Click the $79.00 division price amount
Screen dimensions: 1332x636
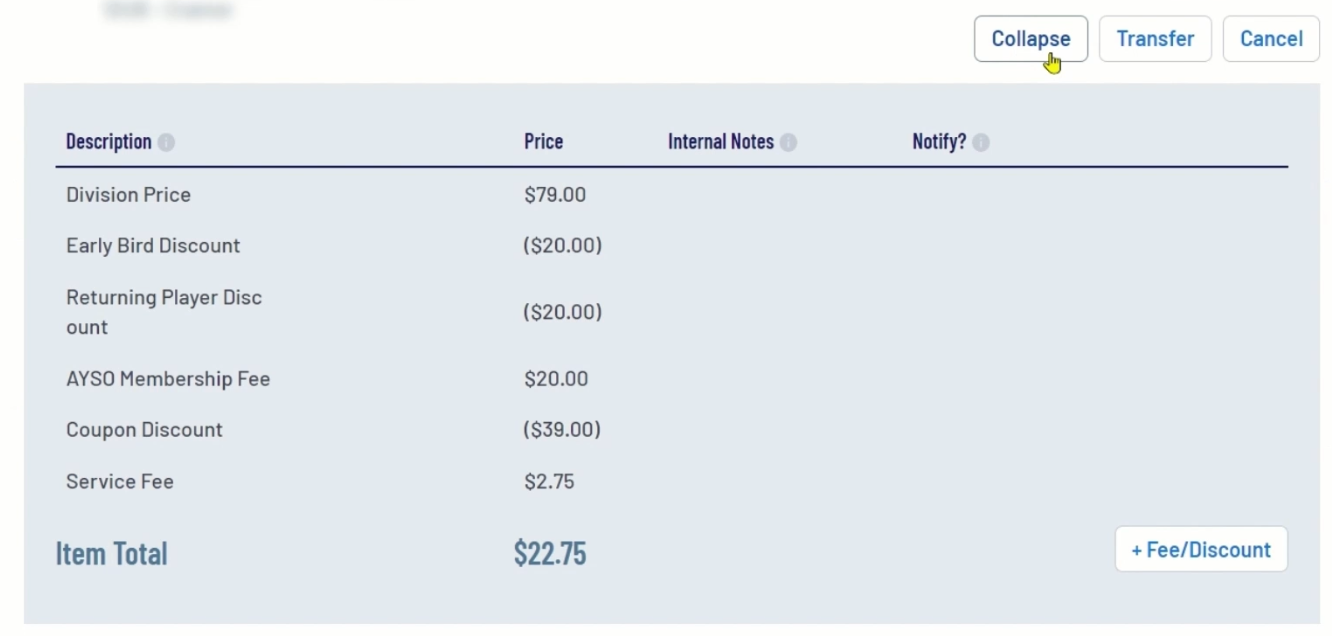pyautogui.click(x=555, y=195)
